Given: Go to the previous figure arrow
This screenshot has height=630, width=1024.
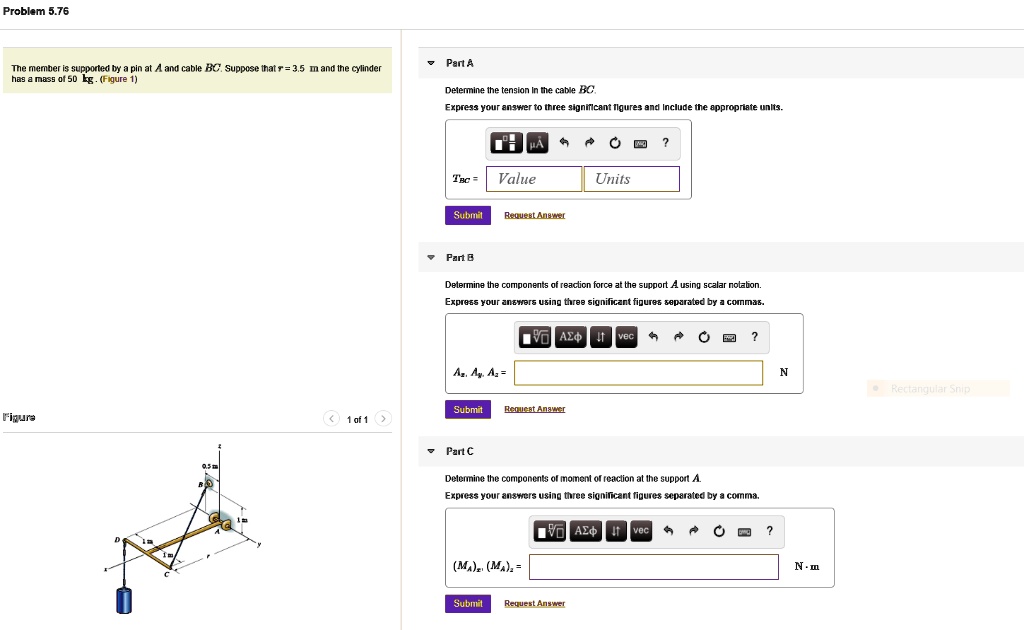Looking at the screenshot, I should coord(332,418).
